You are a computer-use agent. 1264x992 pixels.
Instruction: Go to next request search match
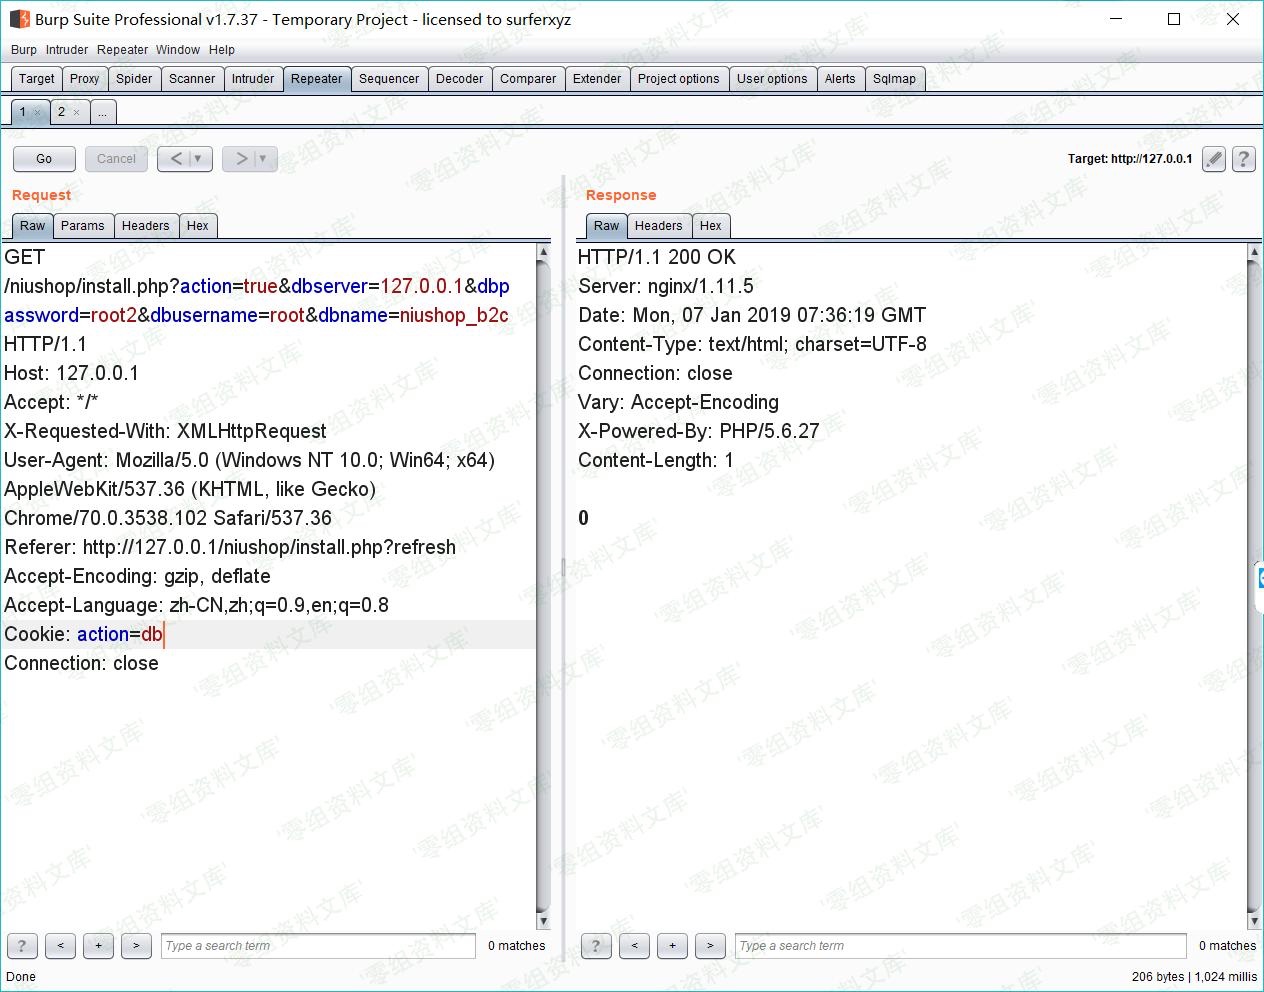pos(136,946)
